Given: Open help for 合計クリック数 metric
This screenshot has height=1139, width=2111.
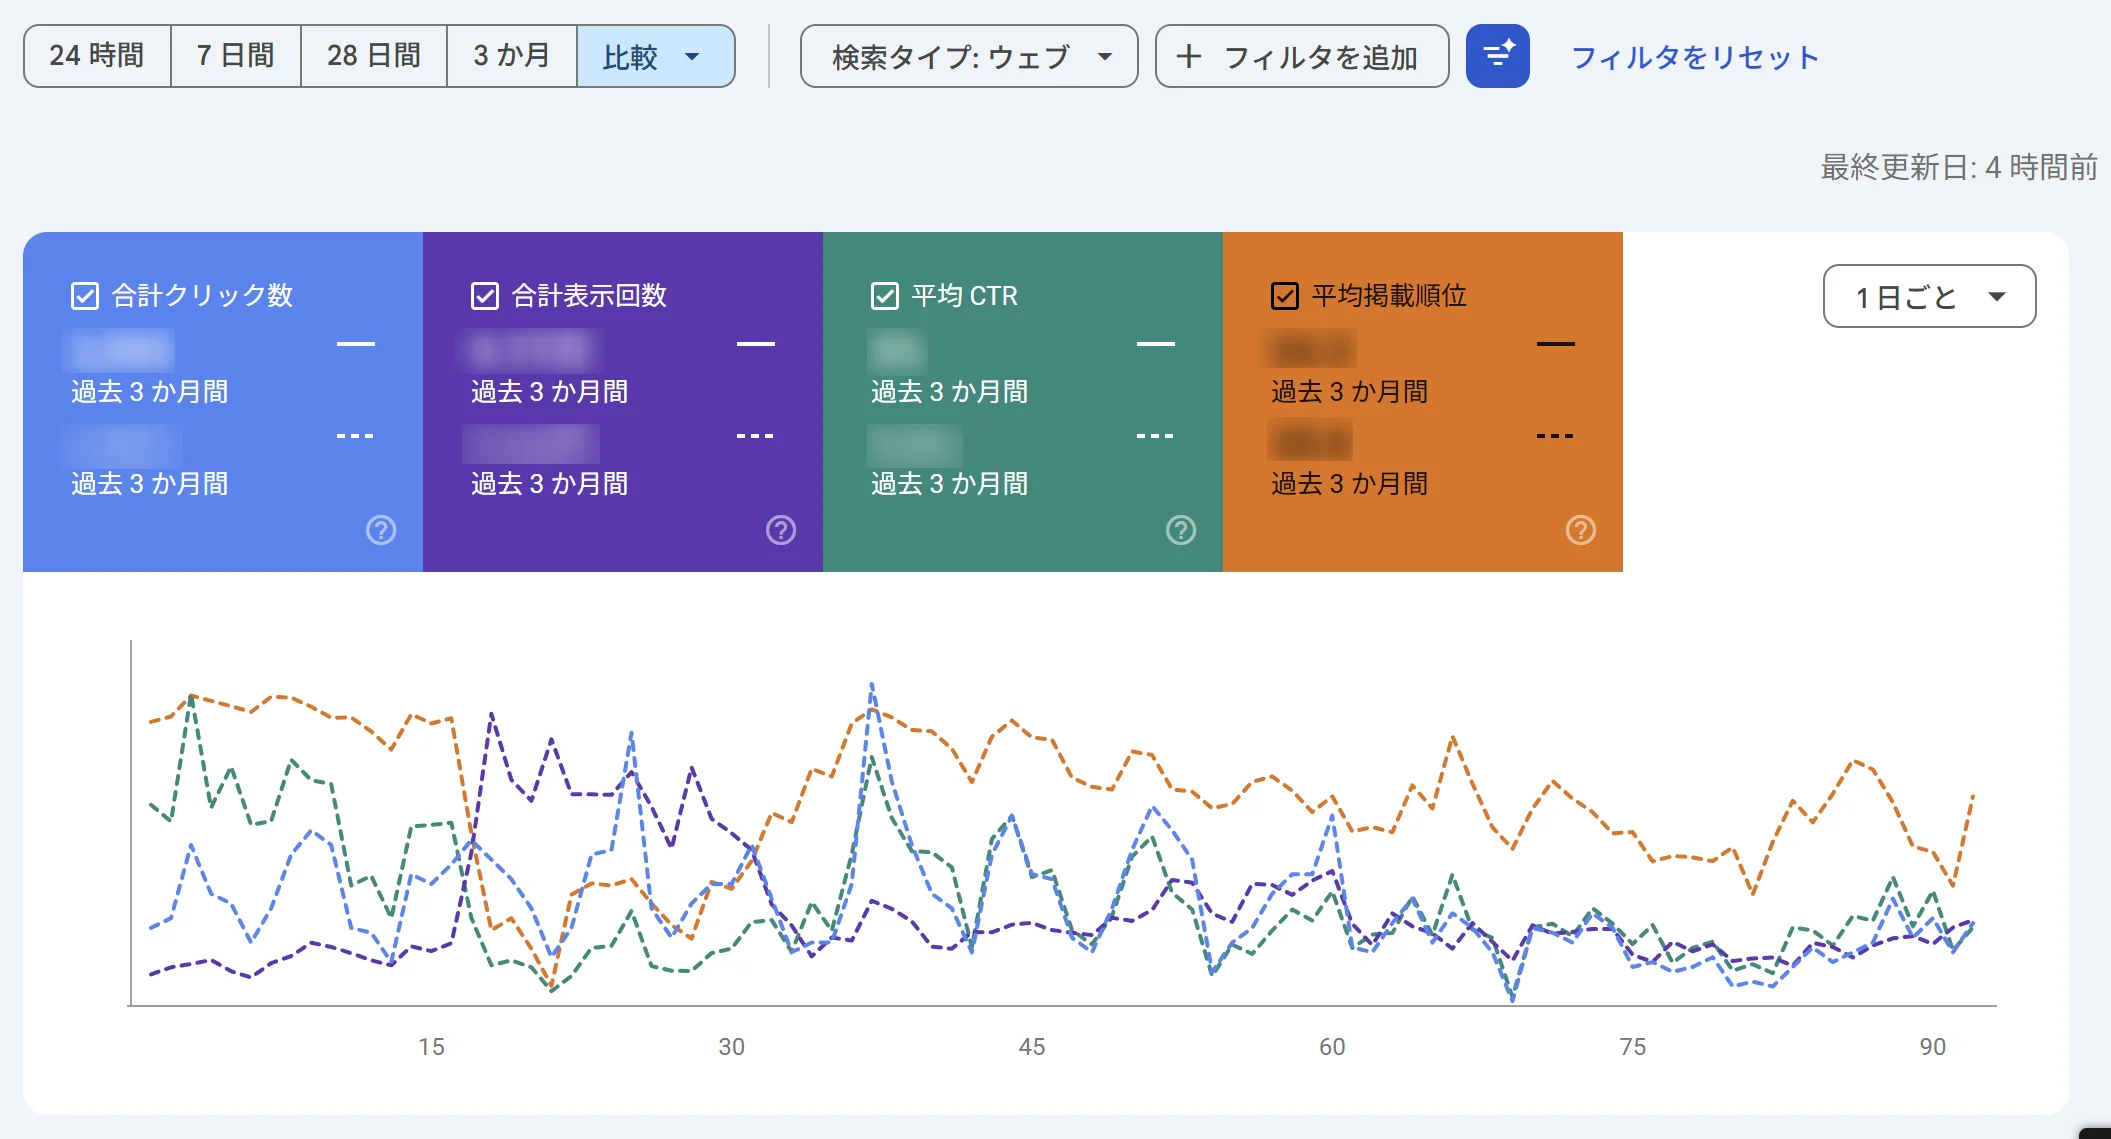Looking at the screenshot, I should tap(380, 530).
